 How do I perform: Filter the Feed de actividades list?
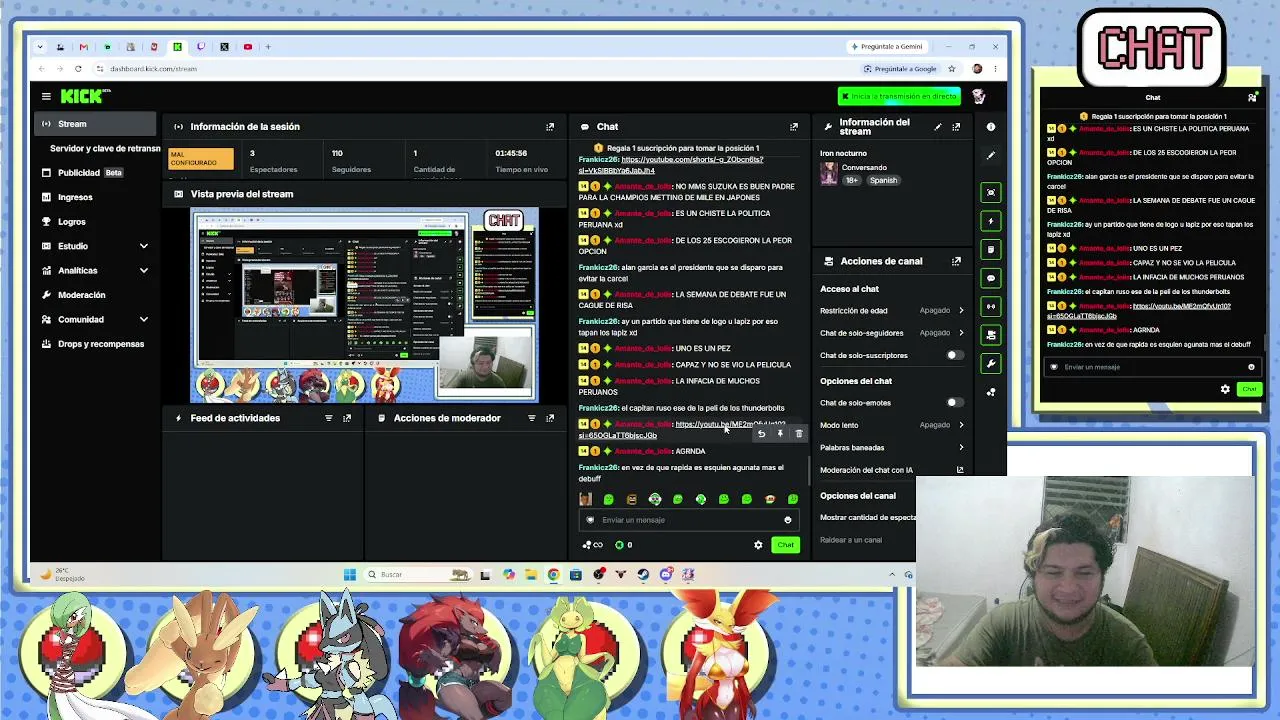(328, 418)
